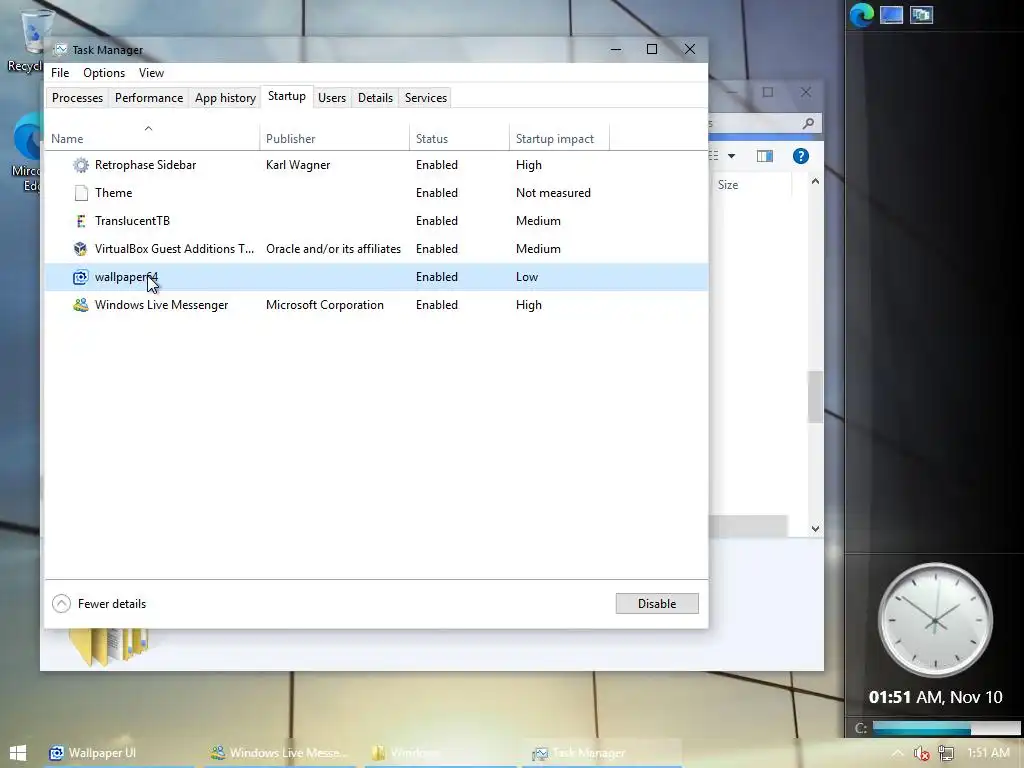Sort by the Status column header
Image resolution: width=1024 pixels, height=768 pixels.
(459, 136)
